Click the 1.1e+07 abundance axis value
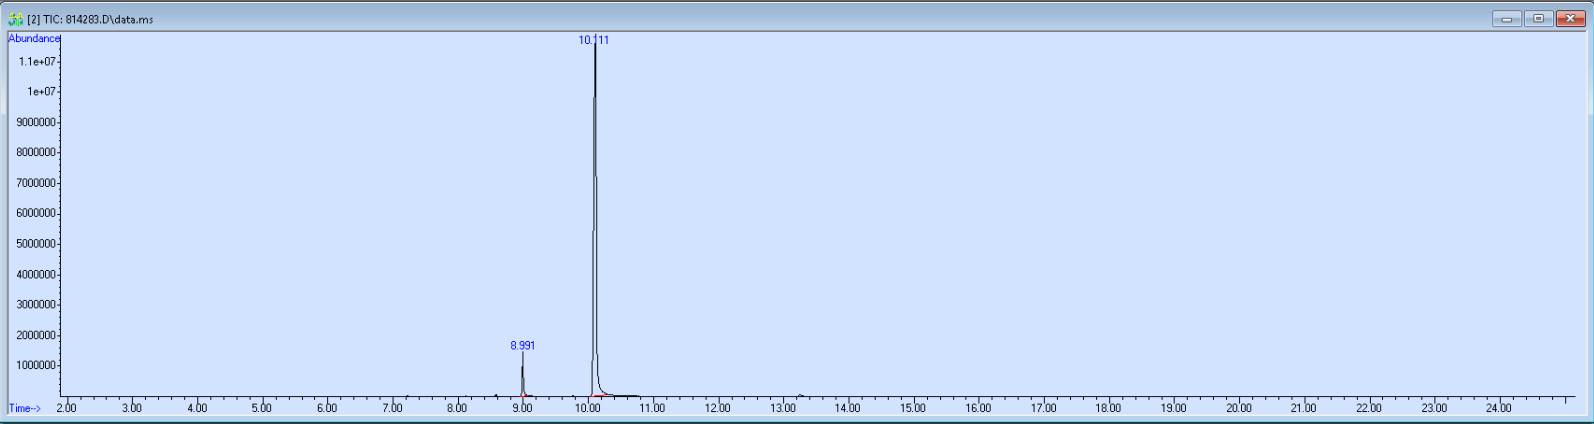Viewport: 1594px width, 424px height. click(37, 61)
